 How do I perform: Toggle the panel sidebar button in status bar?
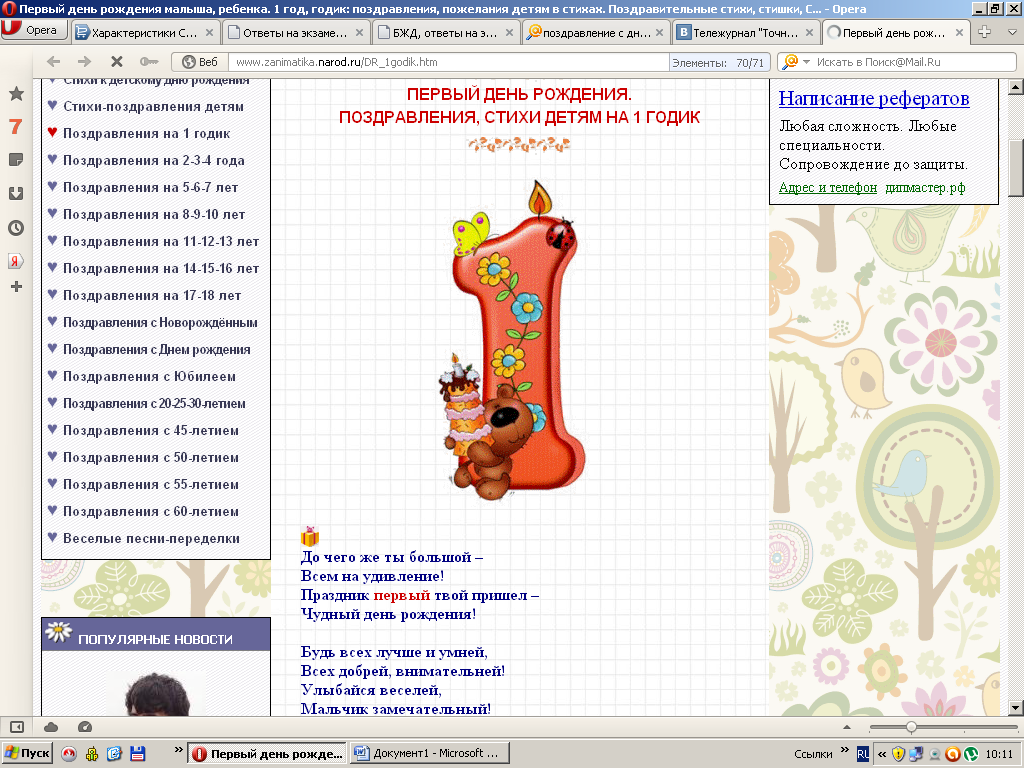point(17,727)
